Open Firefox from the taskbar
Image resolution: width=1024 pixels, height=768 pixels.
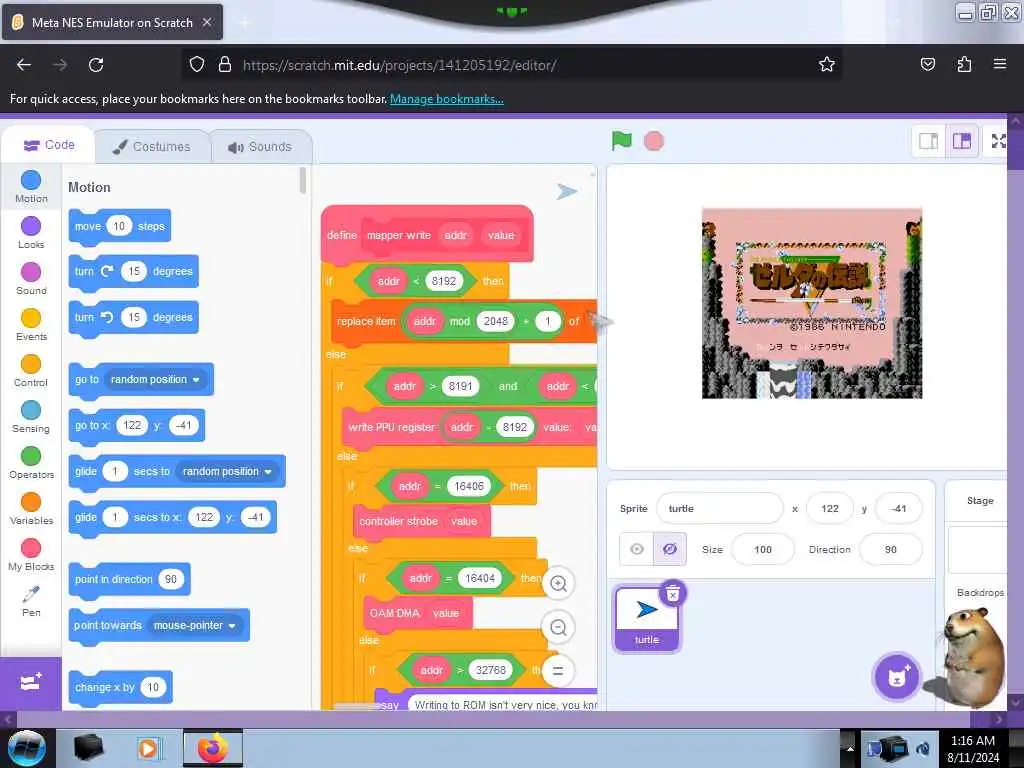pyautogui.click(x=213, y=748)
